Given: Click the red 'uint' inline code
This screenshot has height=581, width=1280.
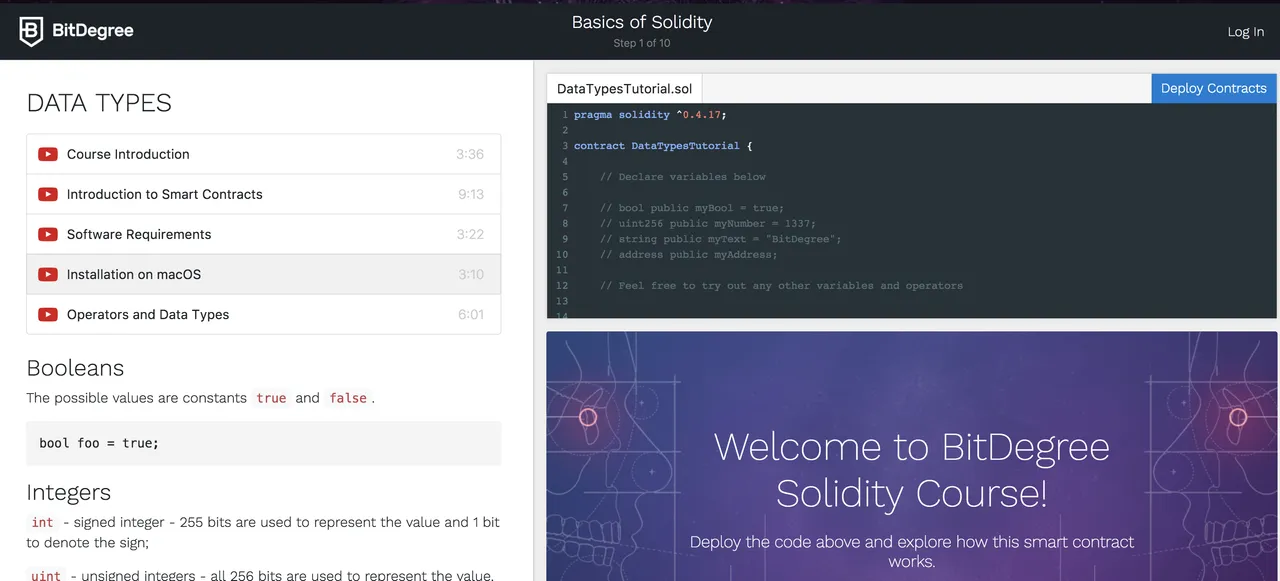Looking at the screenshot, I should [46, 575].
